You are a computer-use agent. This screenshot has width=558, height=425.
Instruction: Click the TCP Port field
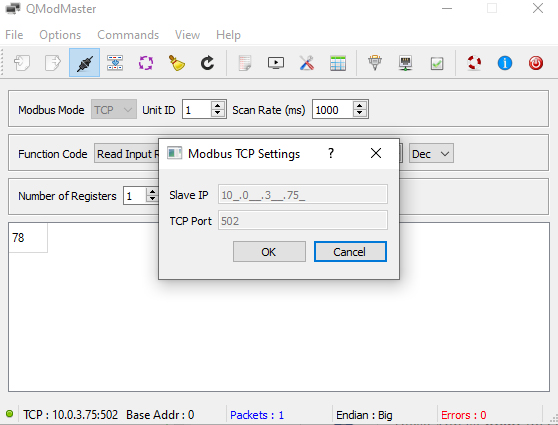click(303, 220)
